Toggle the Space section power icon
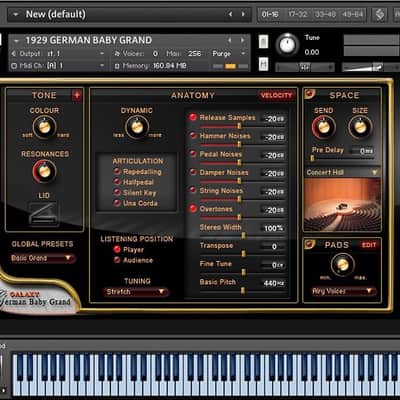 (310, 94)
